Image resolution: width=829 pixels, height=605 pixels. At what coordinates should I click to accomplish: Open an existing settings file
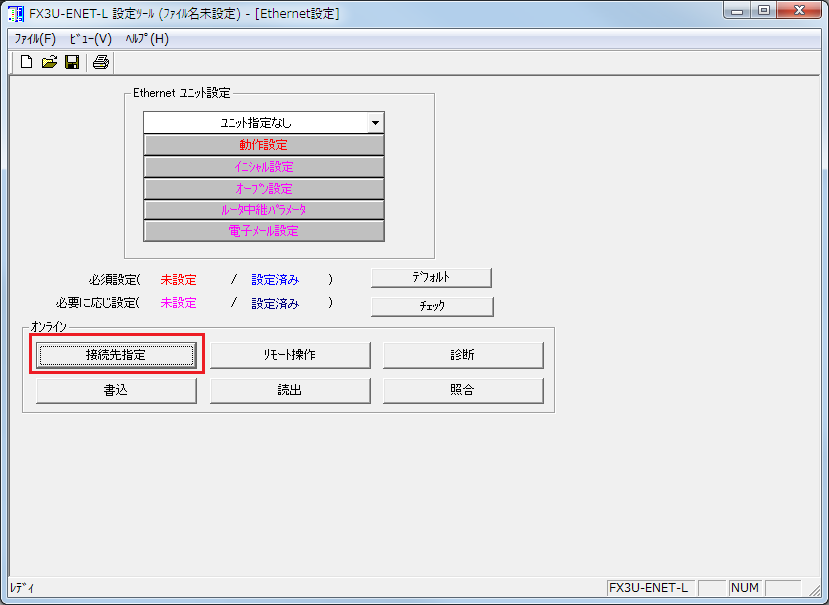coord(48,61)
